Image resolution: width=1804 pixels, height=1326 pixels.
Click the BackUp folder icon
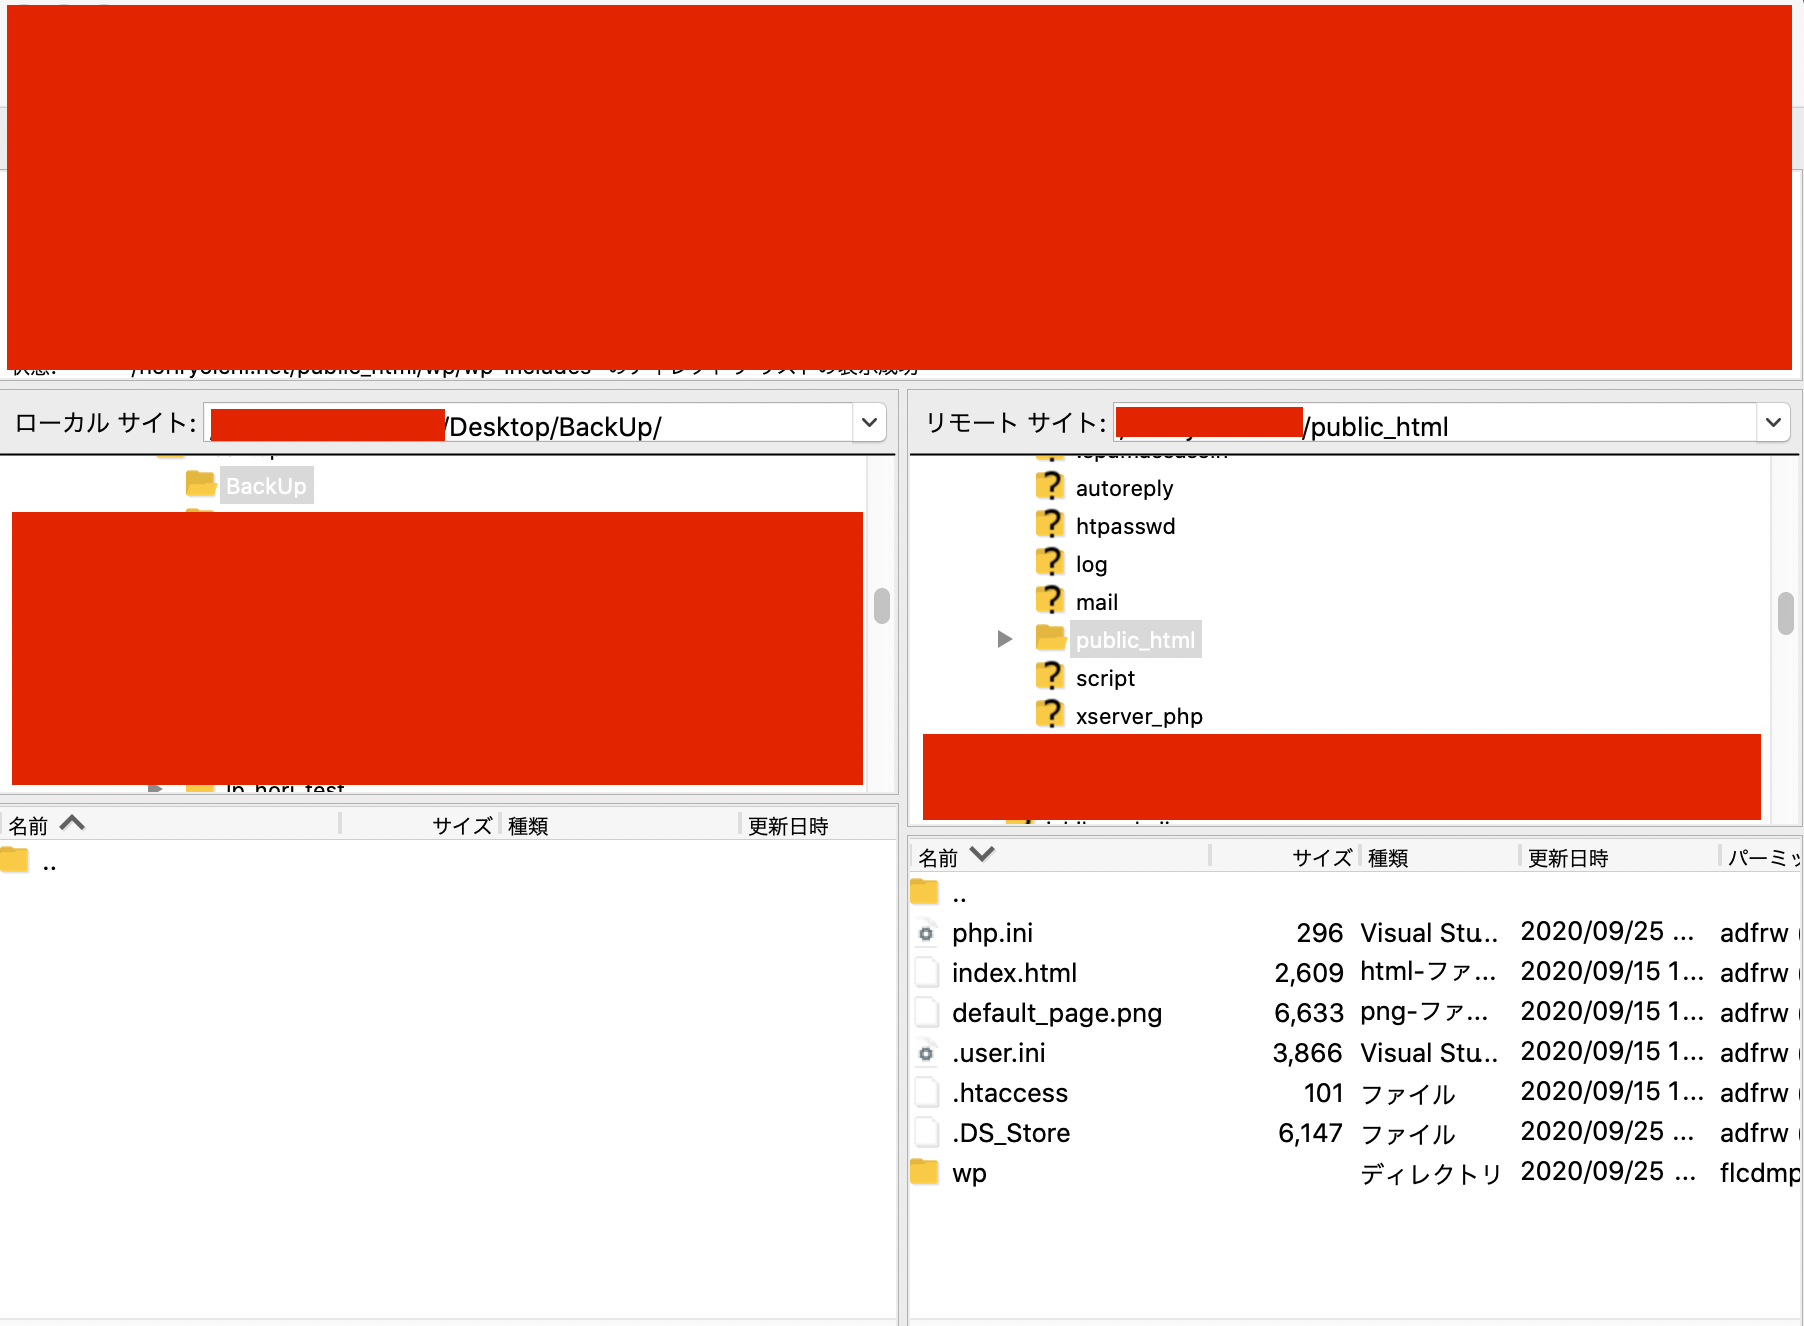pyautogui.click(x=201, y=485)
